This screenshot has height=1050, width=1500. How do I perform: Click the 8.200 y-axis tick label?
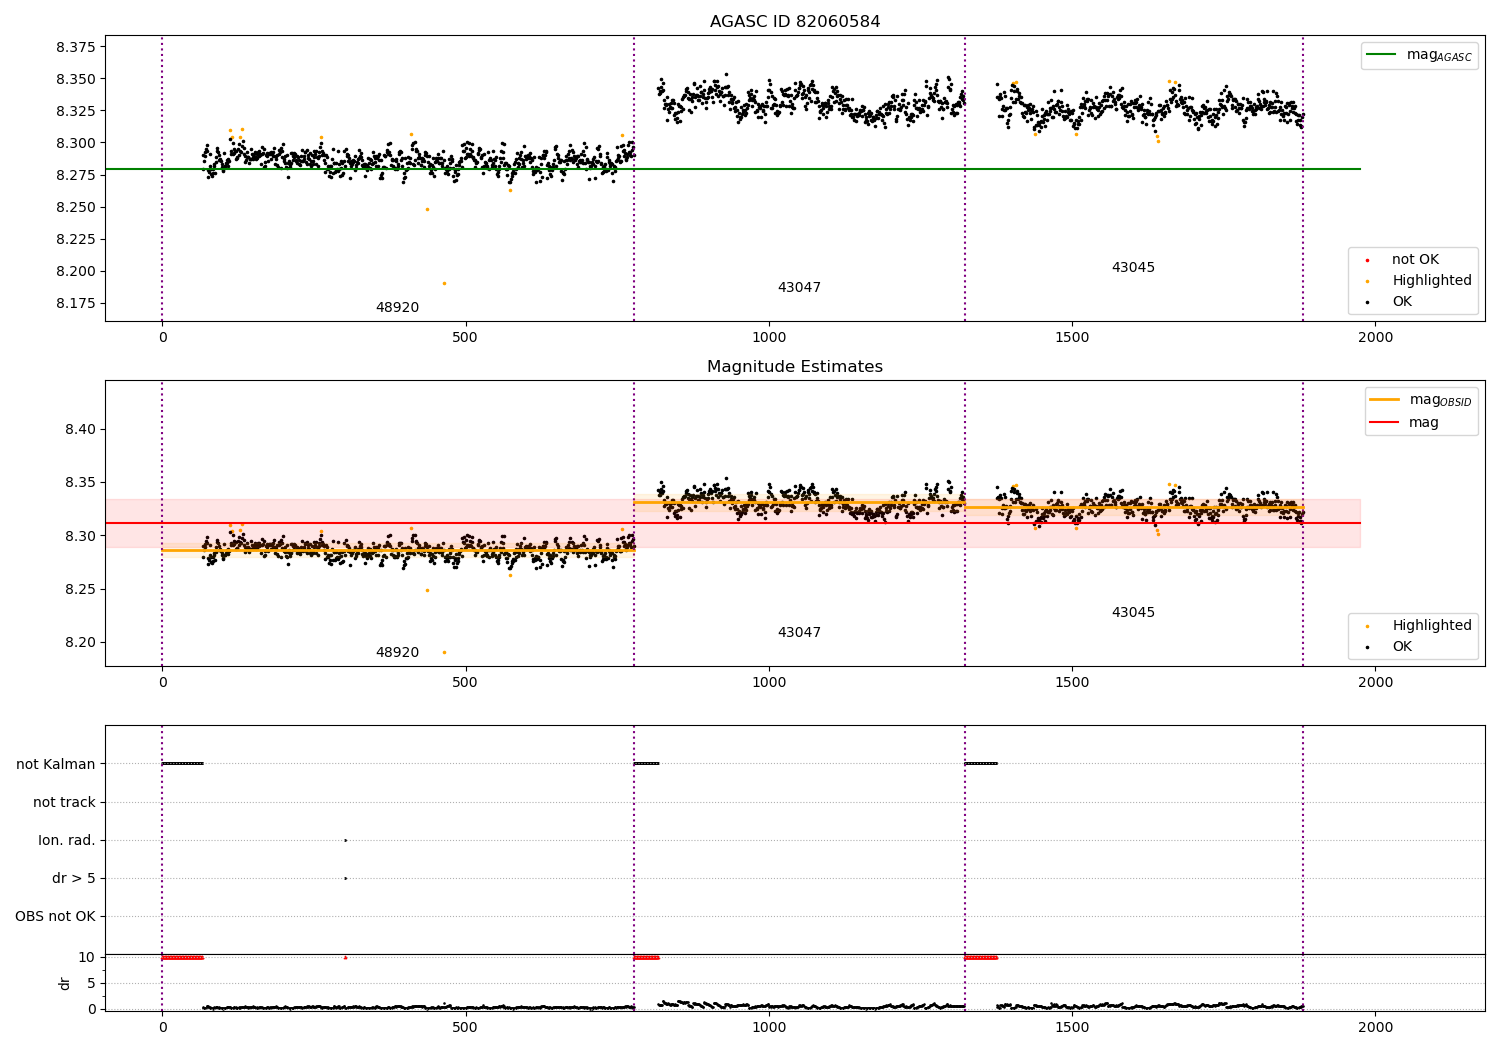pos(75,272)
